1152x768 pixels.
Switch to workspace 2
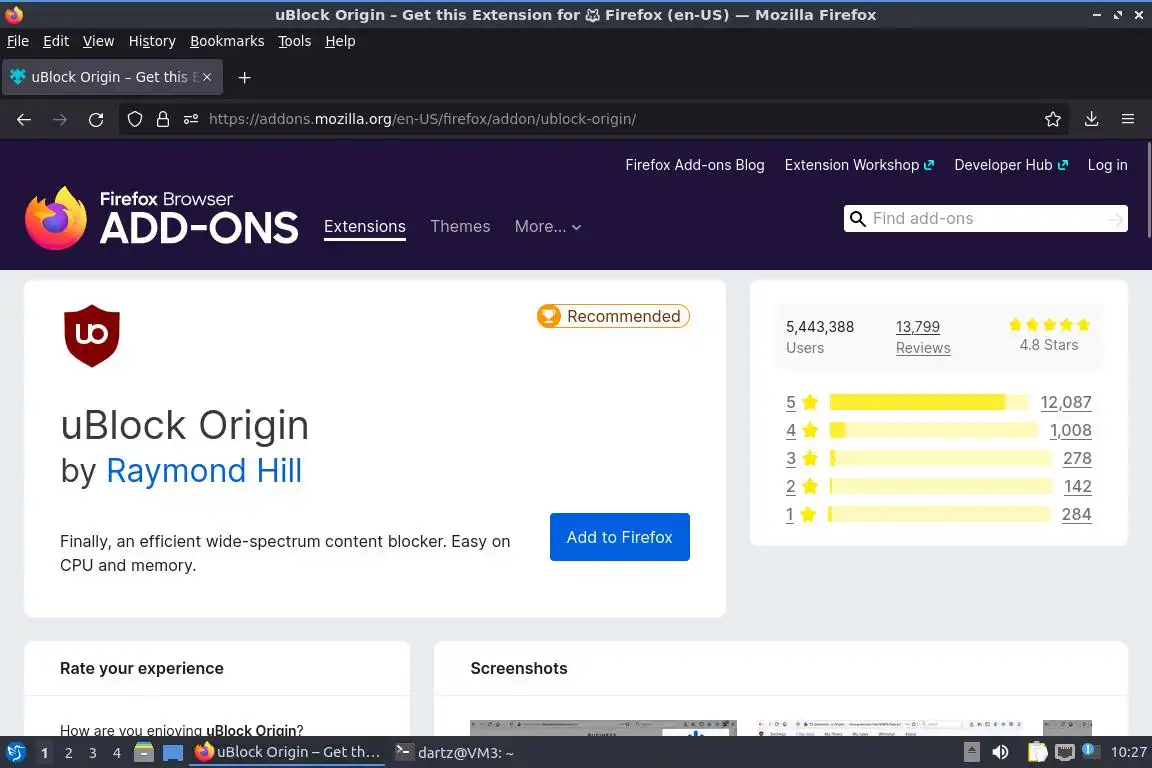[x=68, y=753]
